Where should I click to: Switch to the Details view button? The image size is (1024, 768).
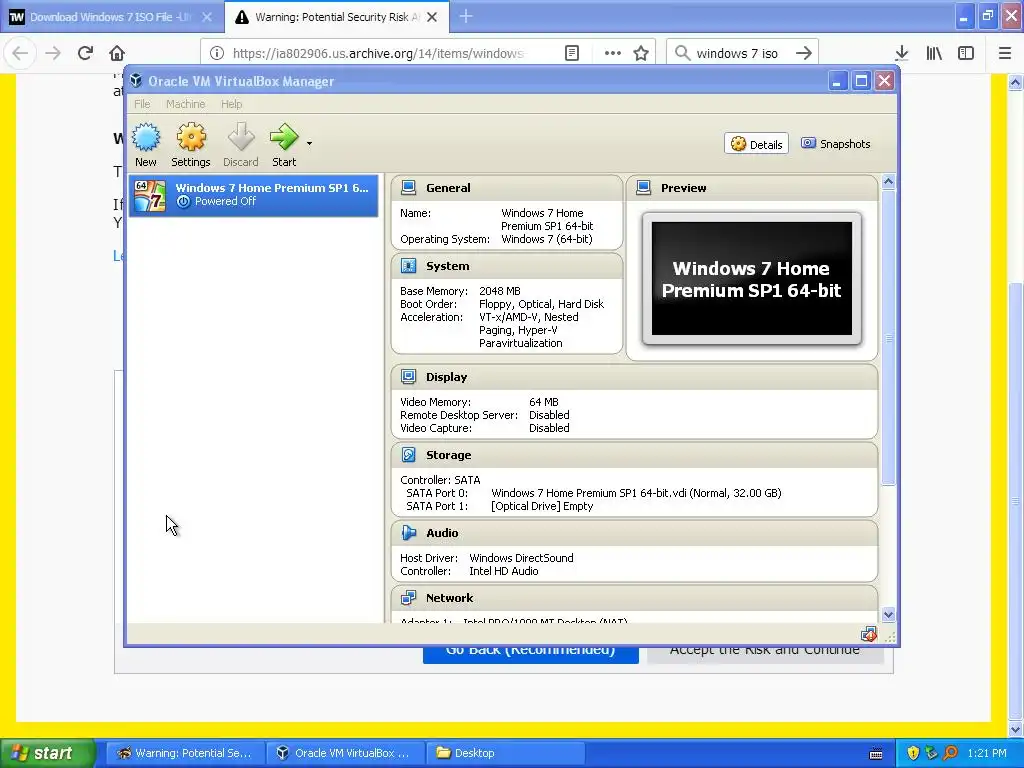pyautogui.click(x=756, y=144)
